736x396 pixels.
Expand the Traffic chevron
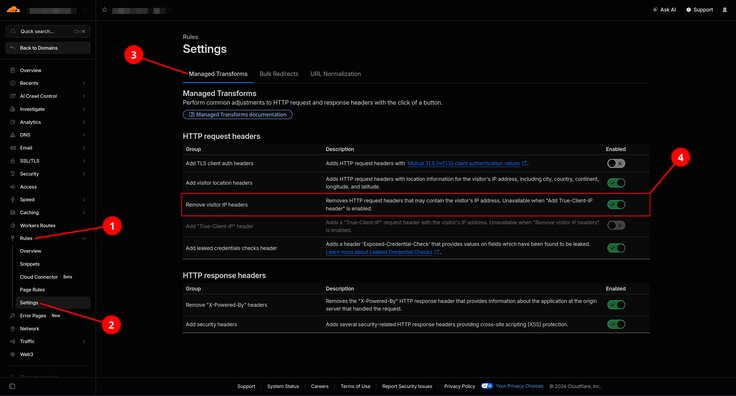click(84, 342)
